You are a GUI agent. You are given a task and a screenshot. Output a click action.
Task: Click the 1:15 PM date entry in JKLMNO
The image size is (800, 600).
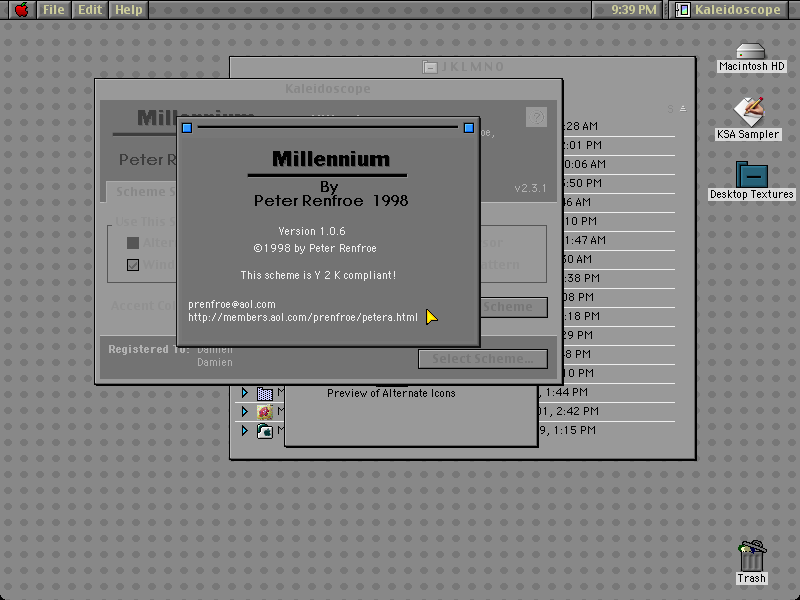567,430
